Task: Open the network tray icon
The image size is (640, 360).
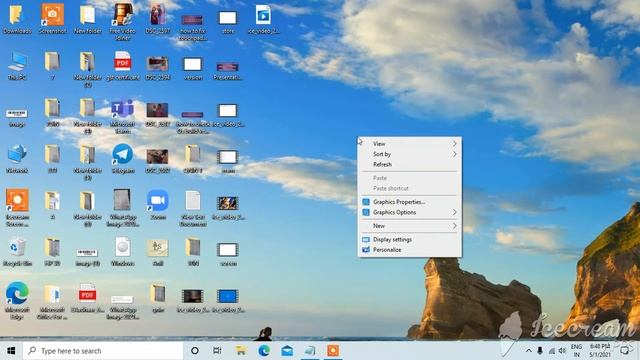Action: (x=551, y=351)
